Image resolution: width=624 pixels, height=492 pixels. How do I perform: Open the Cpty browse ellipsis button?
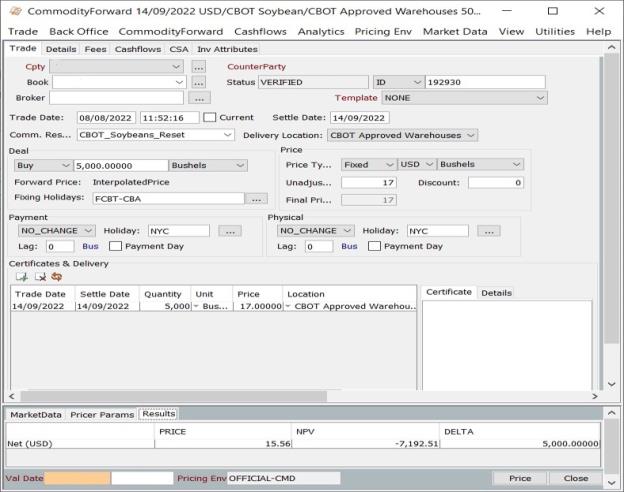coord(199,66)
